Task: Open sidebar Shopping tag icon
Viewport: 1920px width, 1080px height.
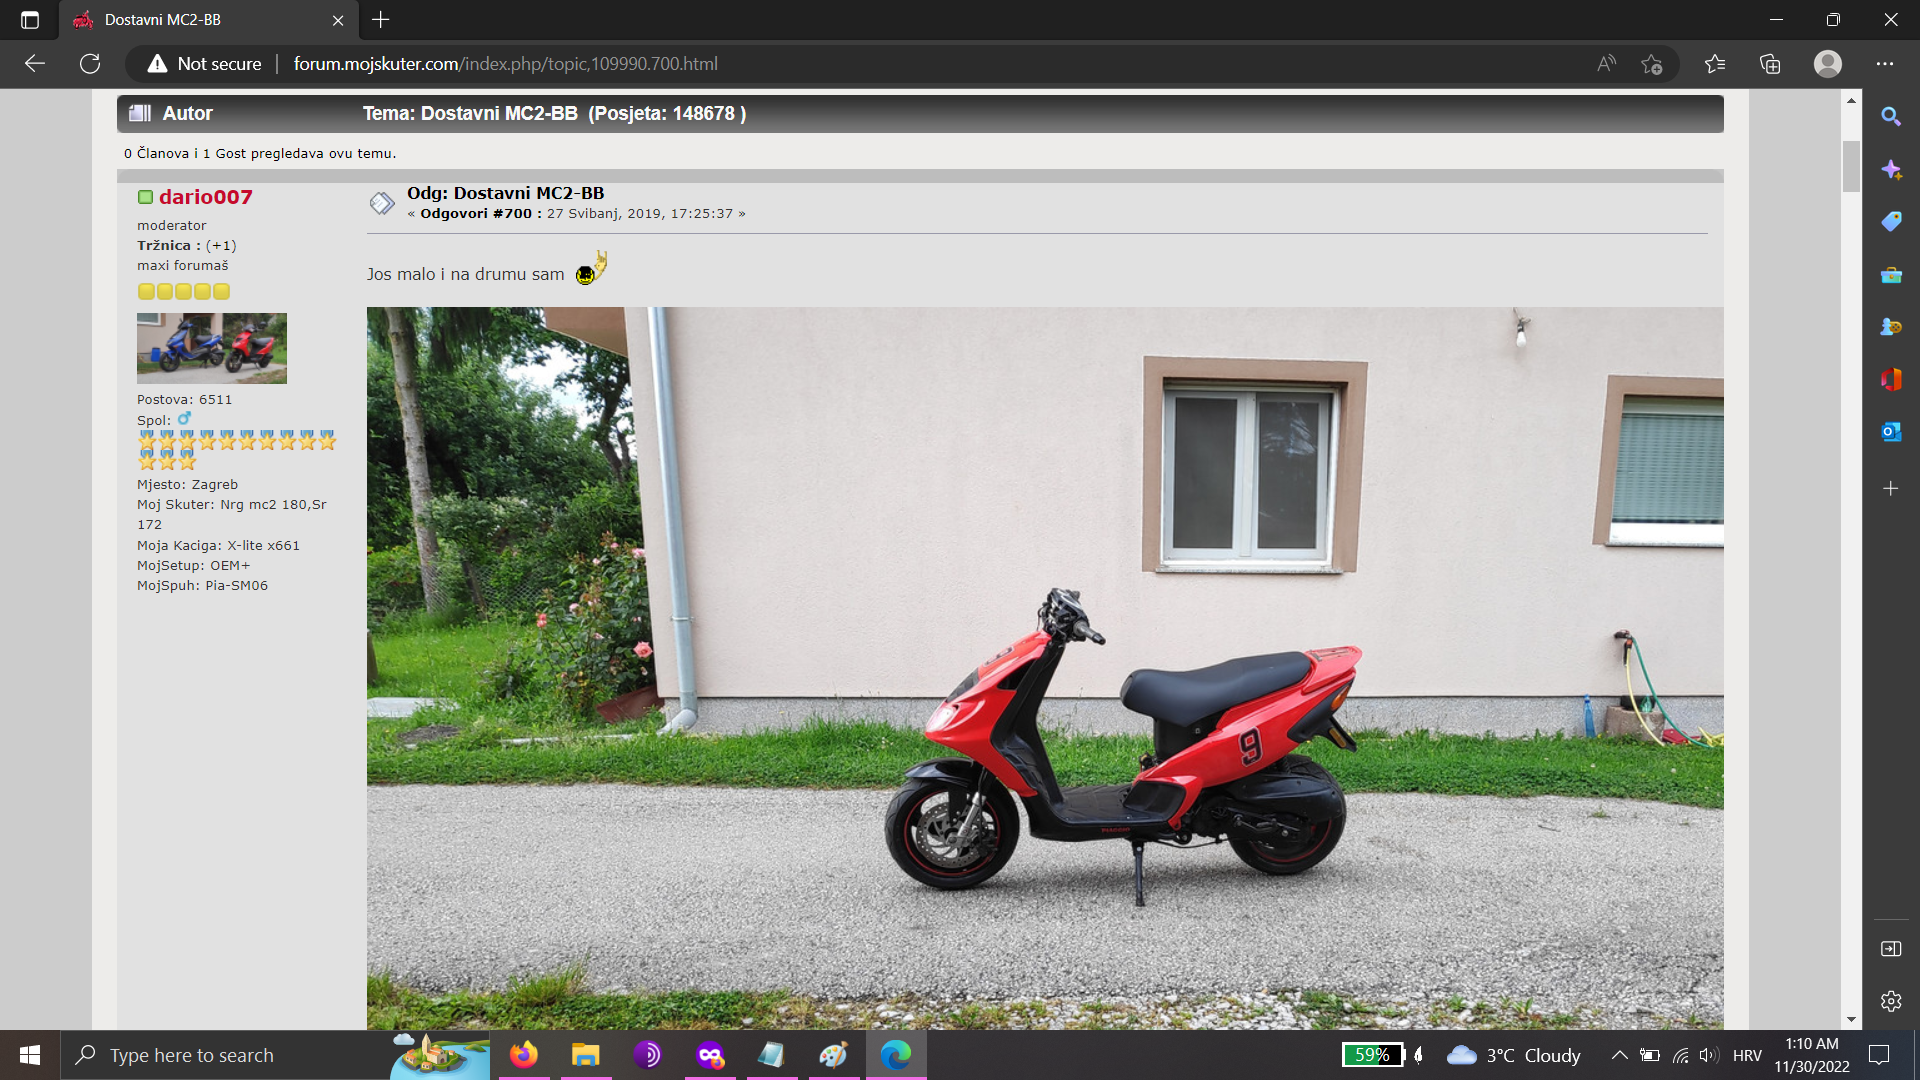Action: [1891, 221]
